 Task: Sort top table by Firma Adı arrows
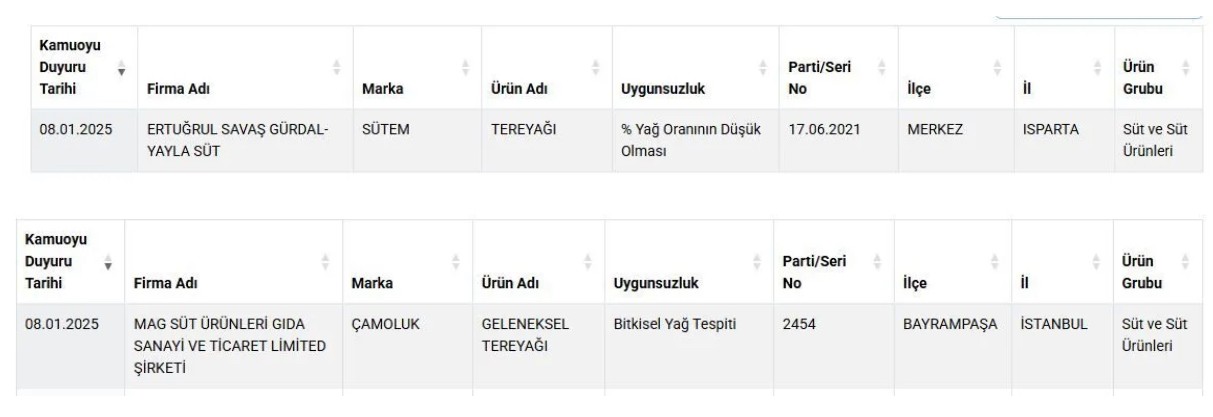coord(336,68)
